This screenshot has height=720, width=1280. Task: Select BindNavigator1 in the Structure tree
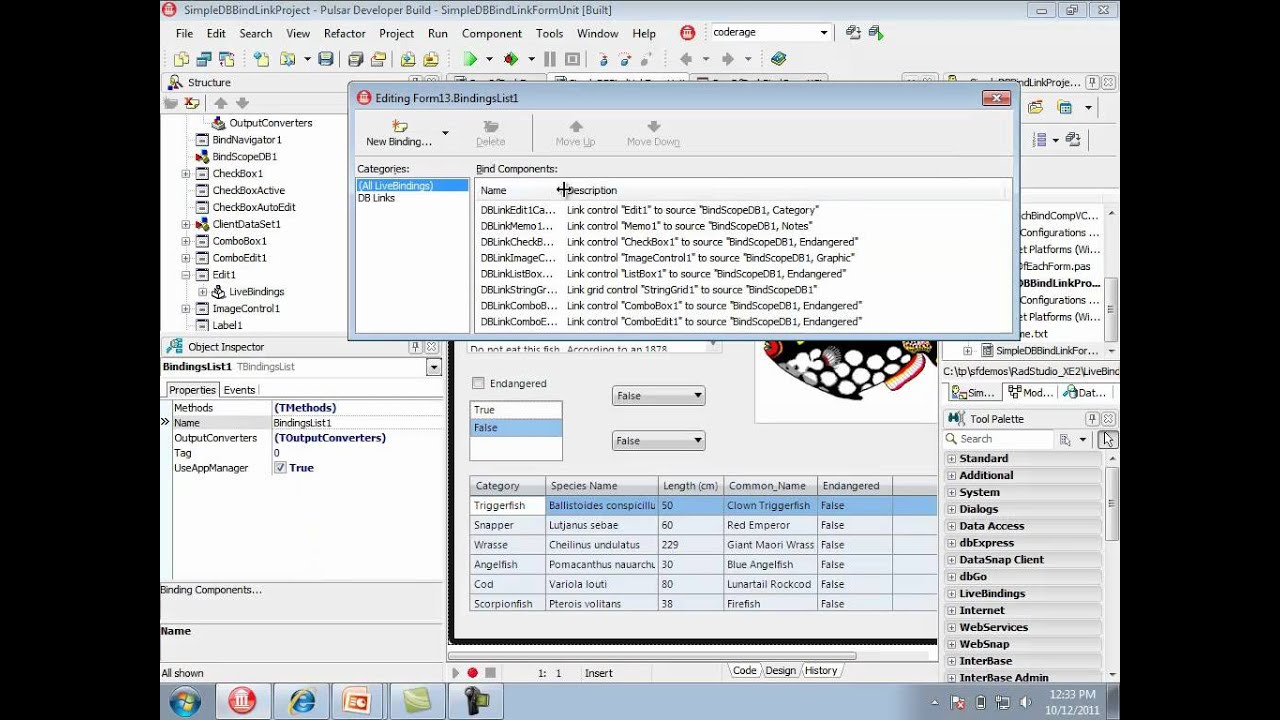tap(247, 140)
